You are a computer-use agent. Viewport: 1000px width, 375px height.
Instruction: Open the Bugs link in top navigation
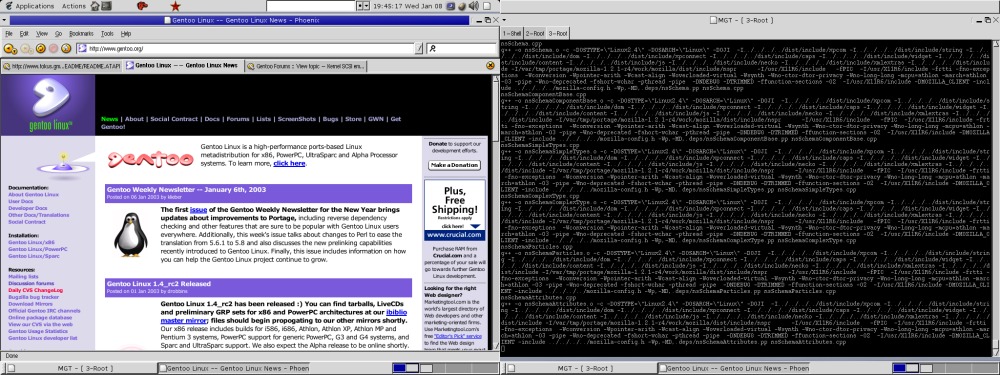tap(330, 119)
